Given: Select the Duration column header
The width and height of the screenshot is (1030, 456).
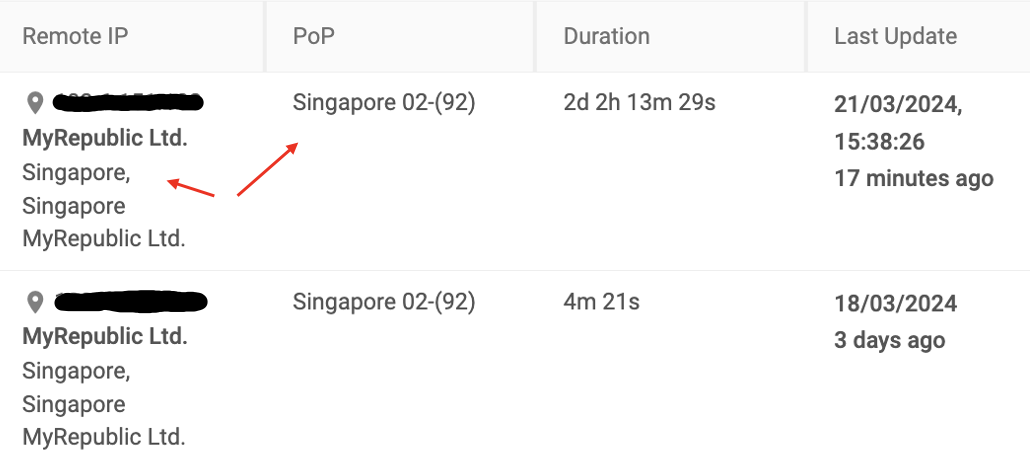Looking at the screenshot, I should (x=606, y=36).
